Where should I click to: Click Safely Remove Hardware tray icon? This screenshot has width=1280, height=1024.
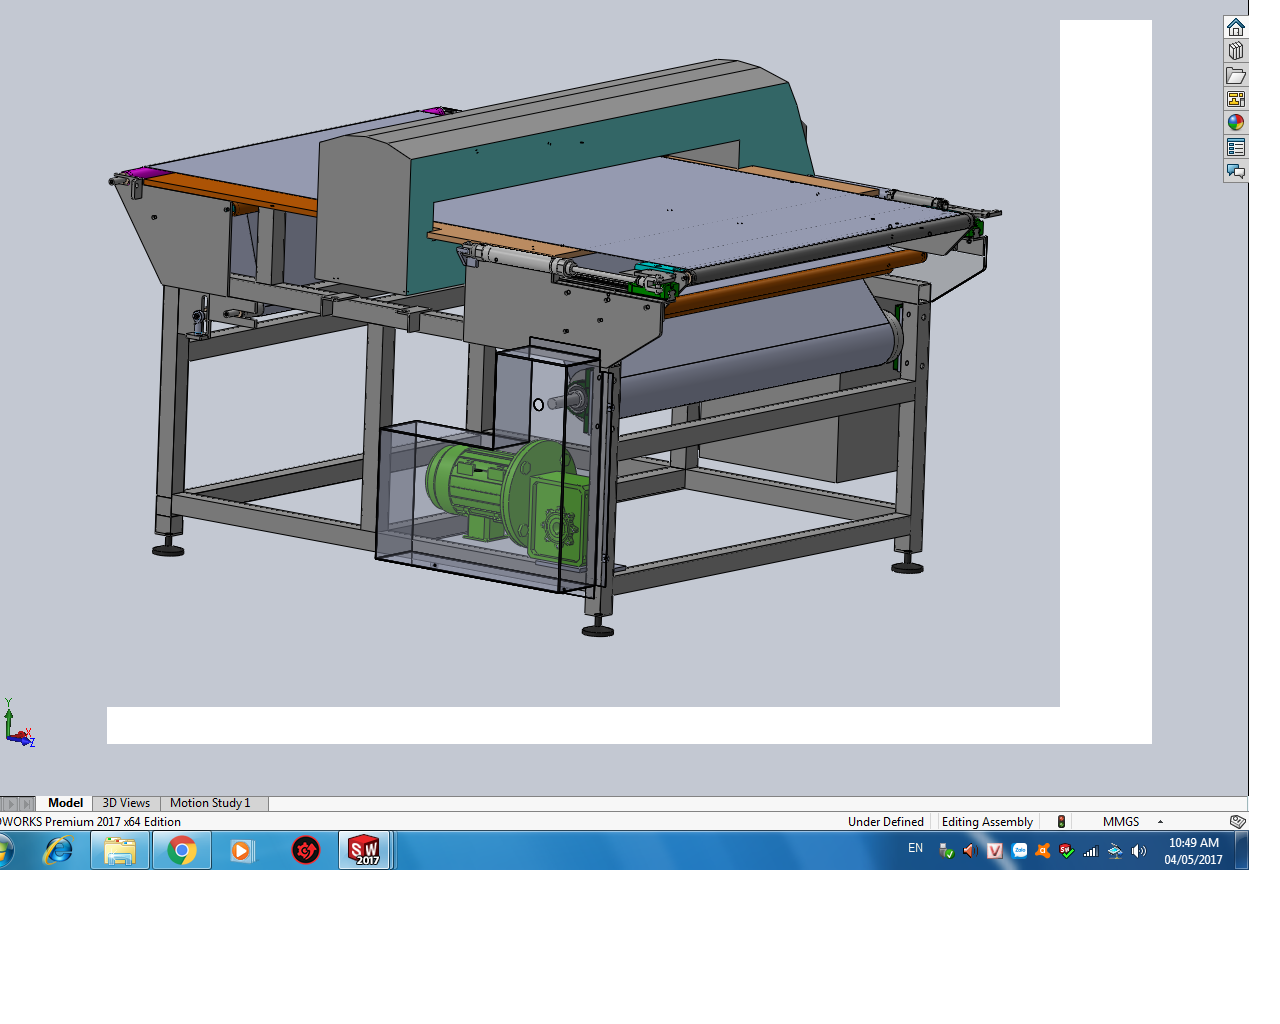coord(946,851)
